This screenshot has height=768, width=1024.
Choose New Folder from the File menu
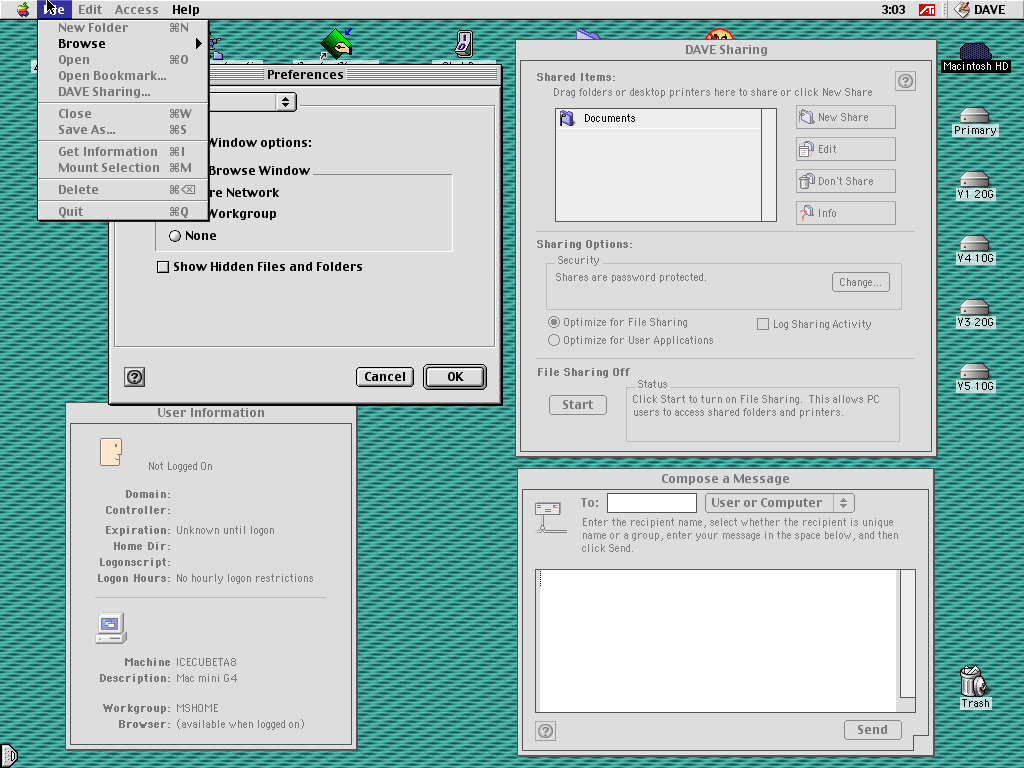123,27
